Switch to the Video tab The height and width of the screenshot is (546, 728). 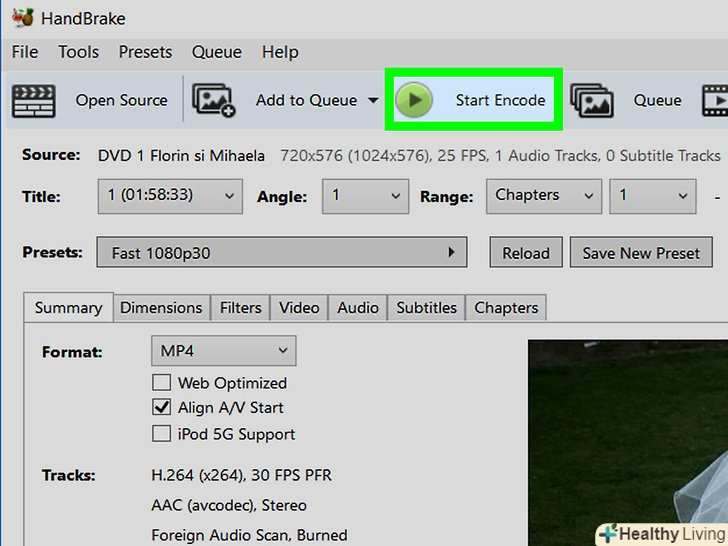coord(299,308)
